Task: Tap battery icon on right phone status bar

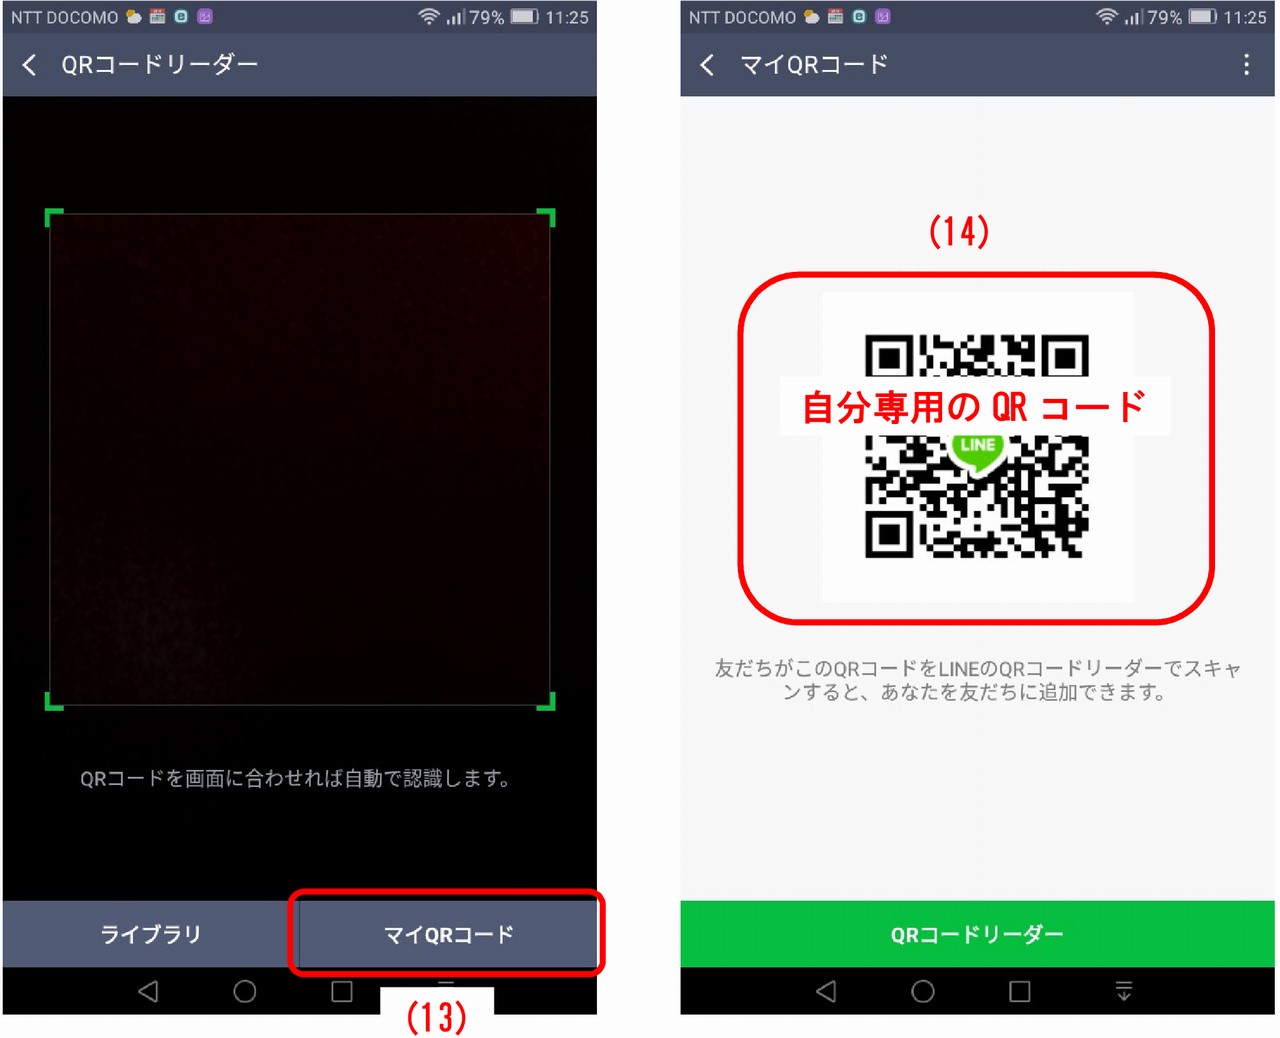Action: tap(1202, 17)
